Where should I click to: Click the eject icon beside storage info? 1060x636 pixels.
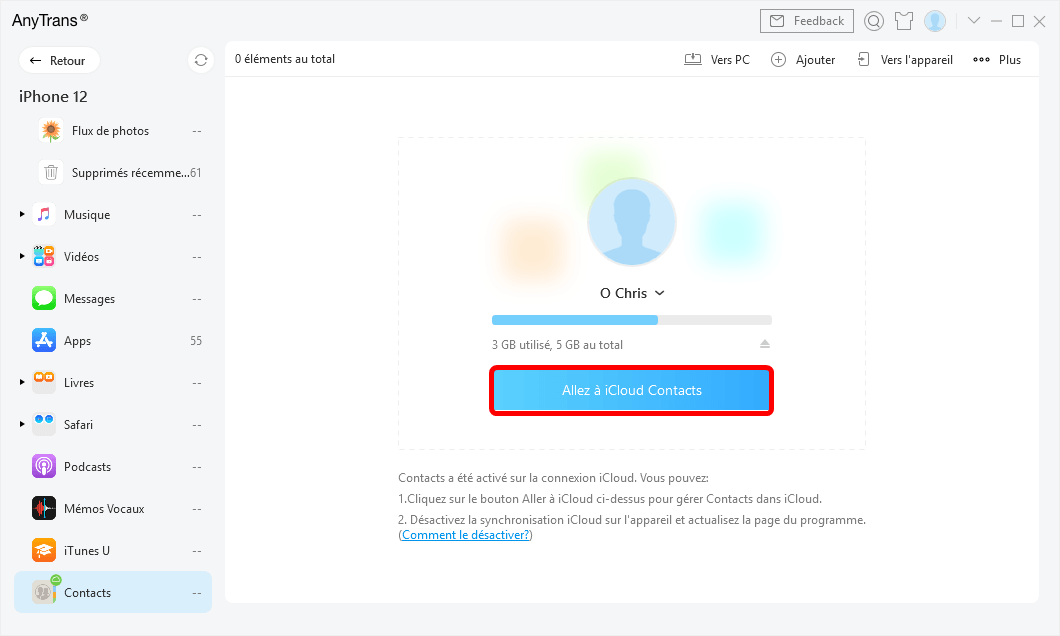click(x=765, y=344)
